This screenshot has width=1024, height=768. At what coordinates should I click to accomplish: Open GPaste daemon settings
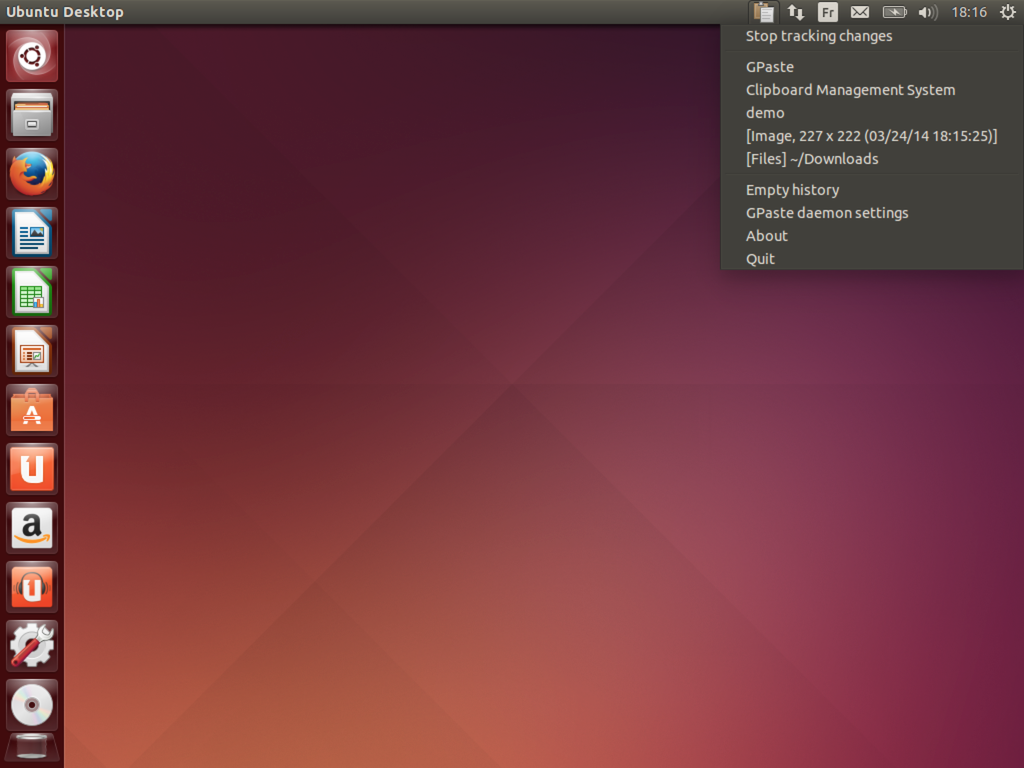point(872,213)
